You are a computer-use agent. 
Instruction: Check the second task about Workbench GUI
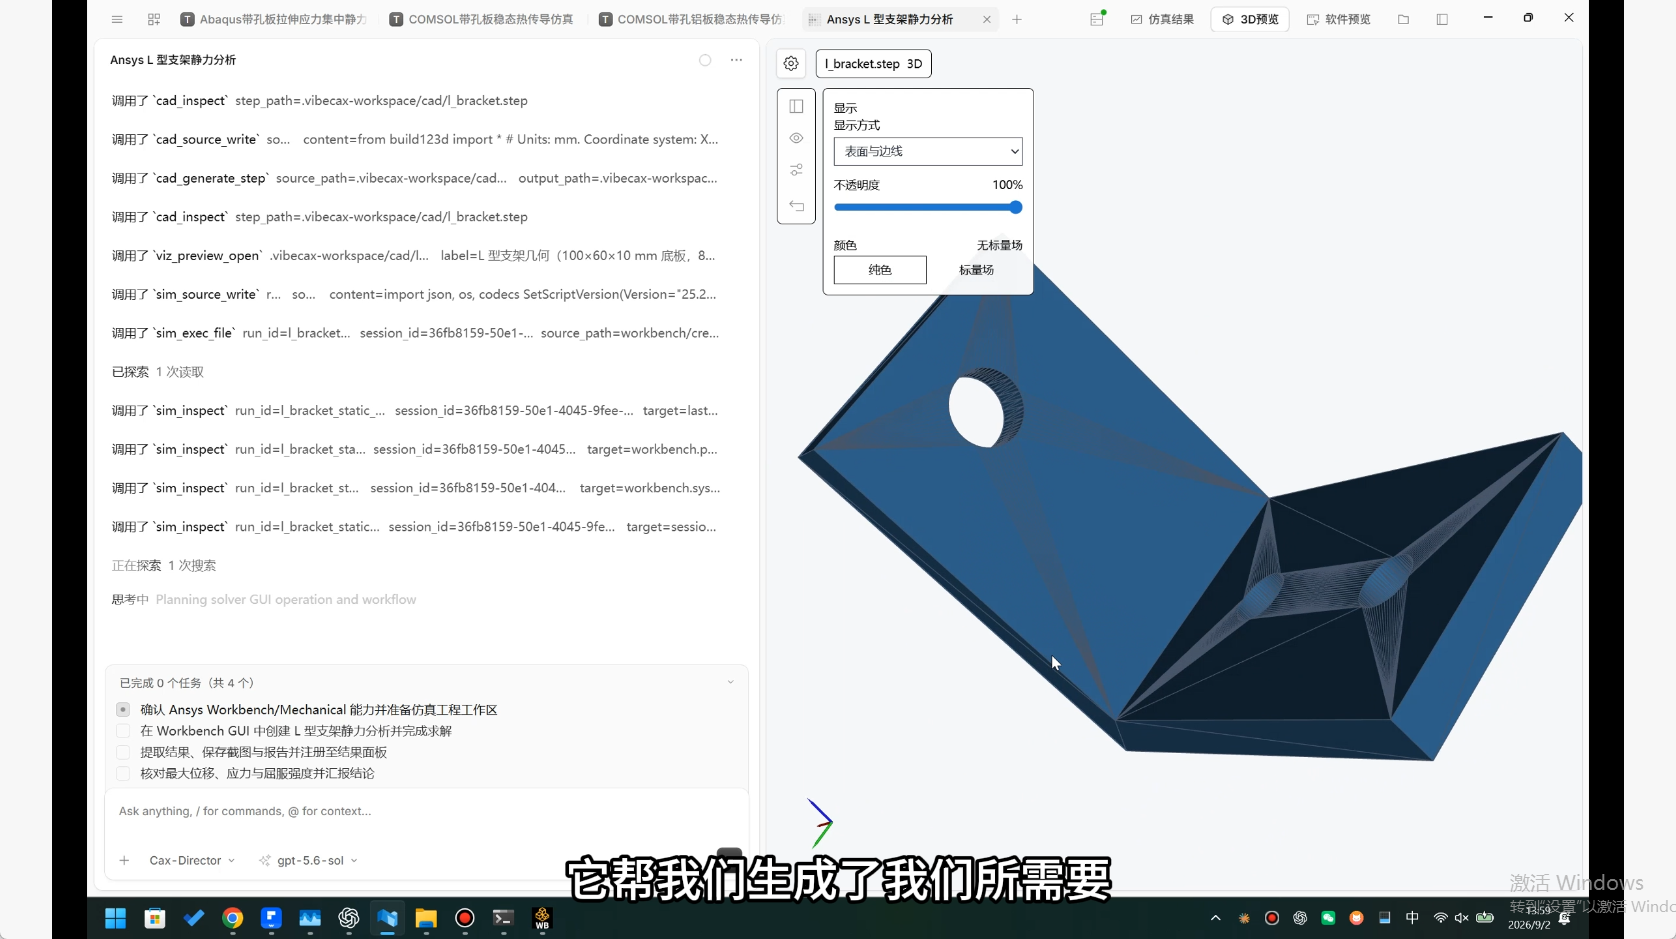(123, 731)
